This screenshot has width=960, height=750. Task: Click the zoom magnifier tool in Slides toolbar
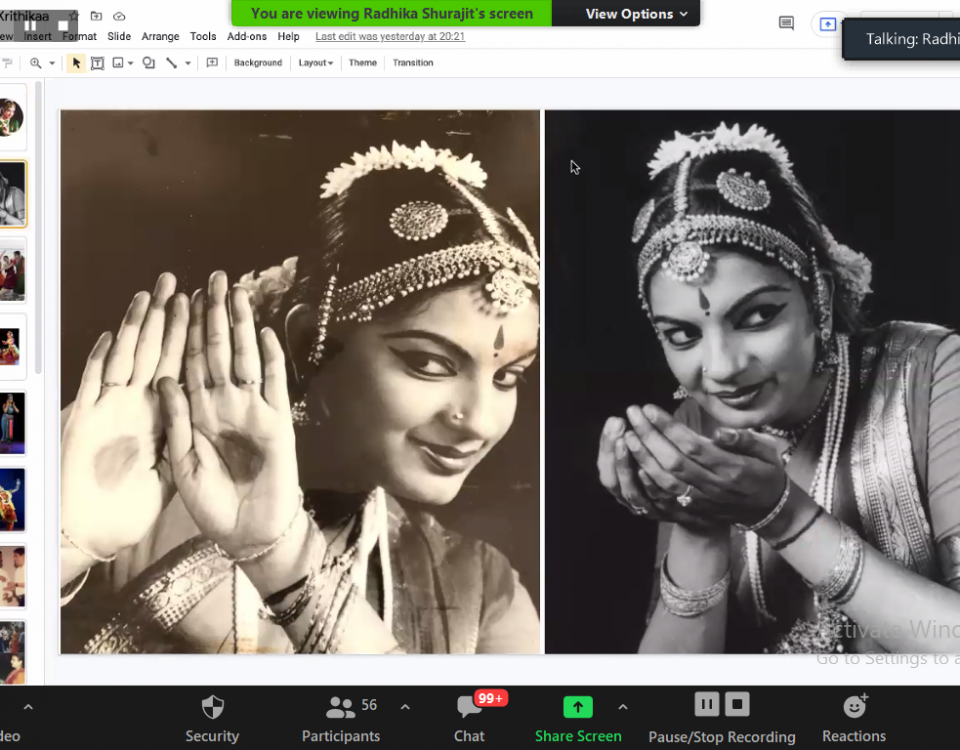point(36,63)
